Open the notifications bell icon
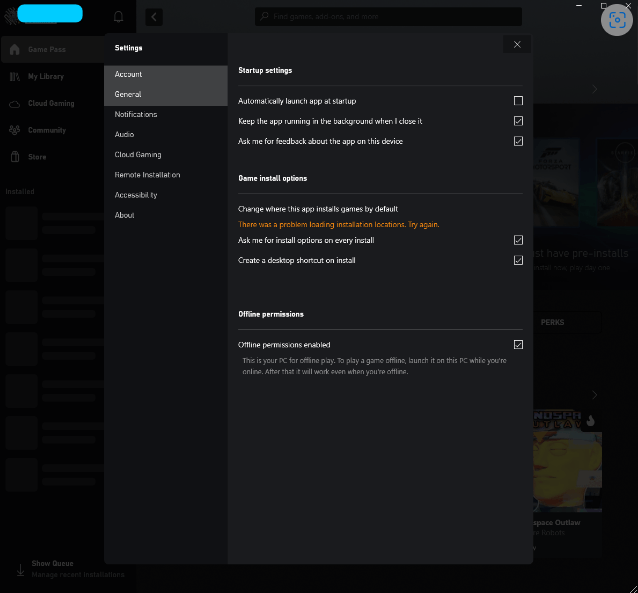 (x=118, y=17)
